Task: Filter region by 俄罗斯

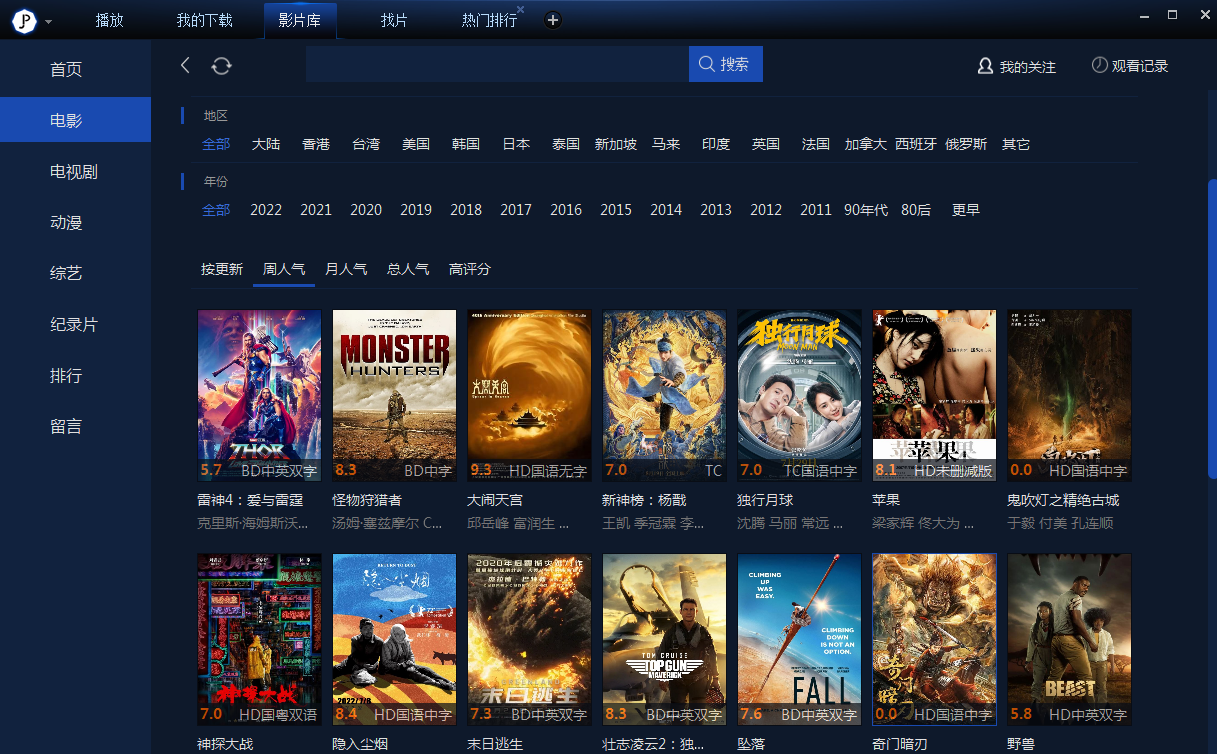Action: (966, 144)
